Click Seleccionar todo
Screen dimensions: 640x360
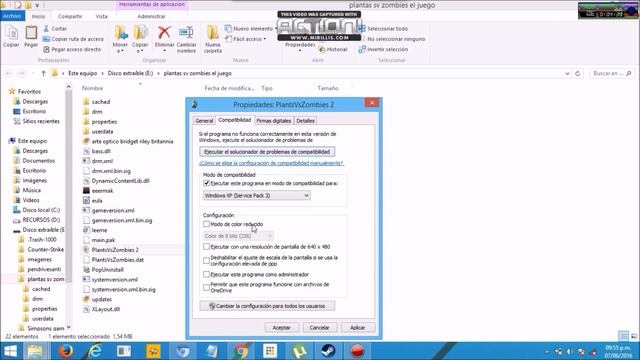383,29
